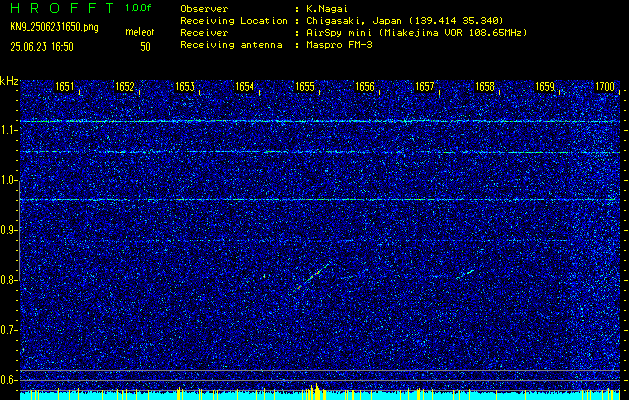Click the '1.1' frequency axis label
Image resolution: width=629 pixels, height=400 pixels.
[x=8, y=130]
